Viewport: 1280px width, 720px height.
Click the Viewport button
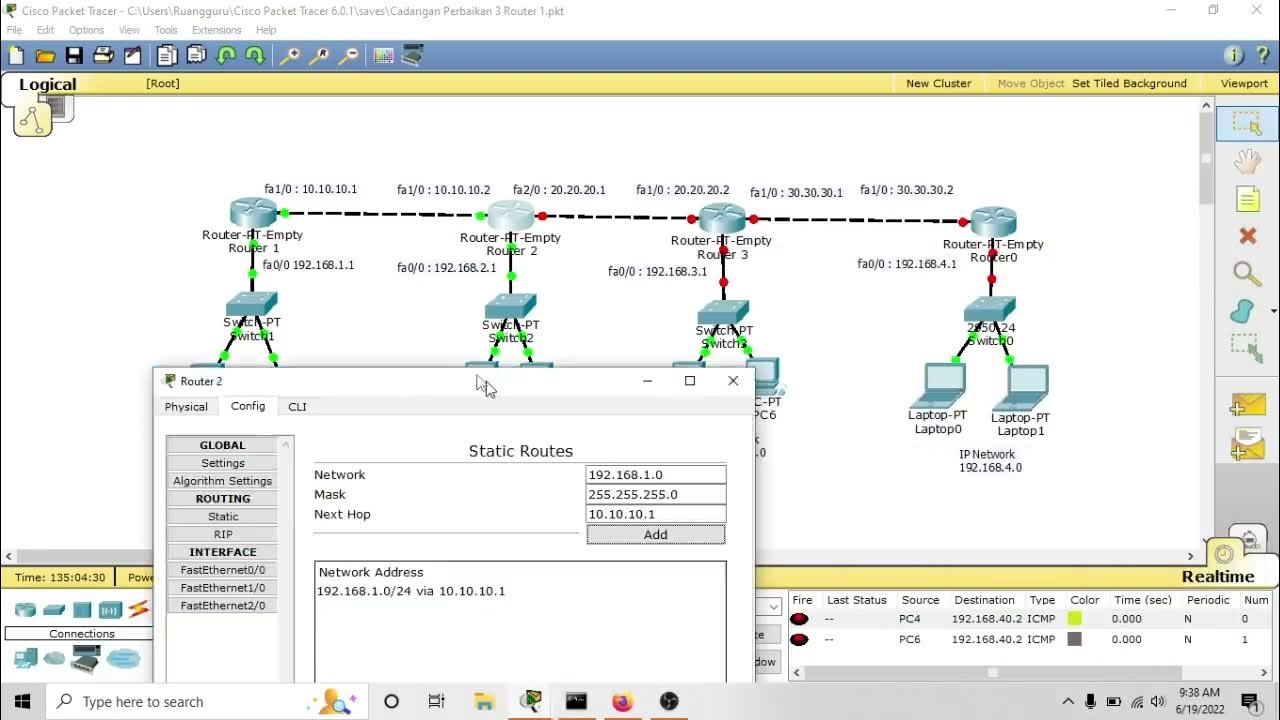pos(1244,83)
